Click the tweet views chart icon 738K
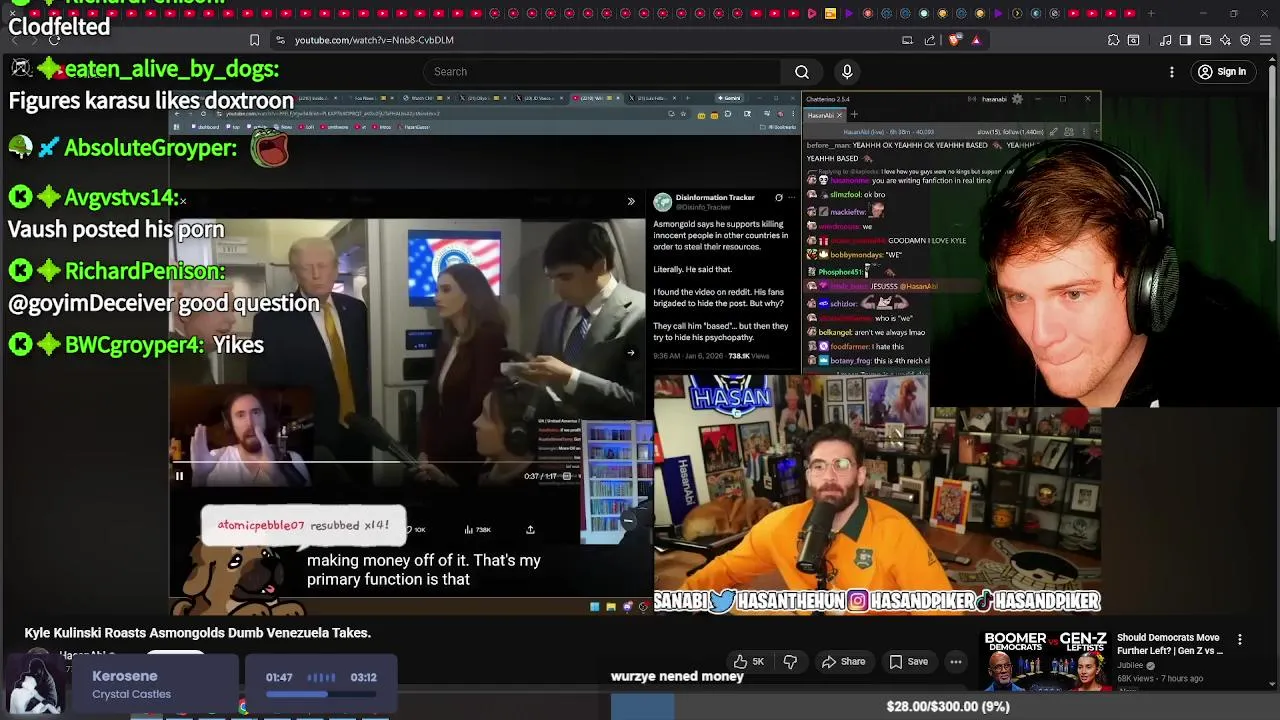This screenshot has height=720, width=1280. pos(477,530)
